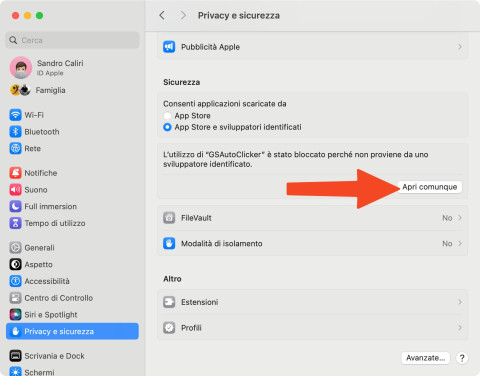Click Modalità di isolamento value No
The image size is (480, 376).
(447, 244)
